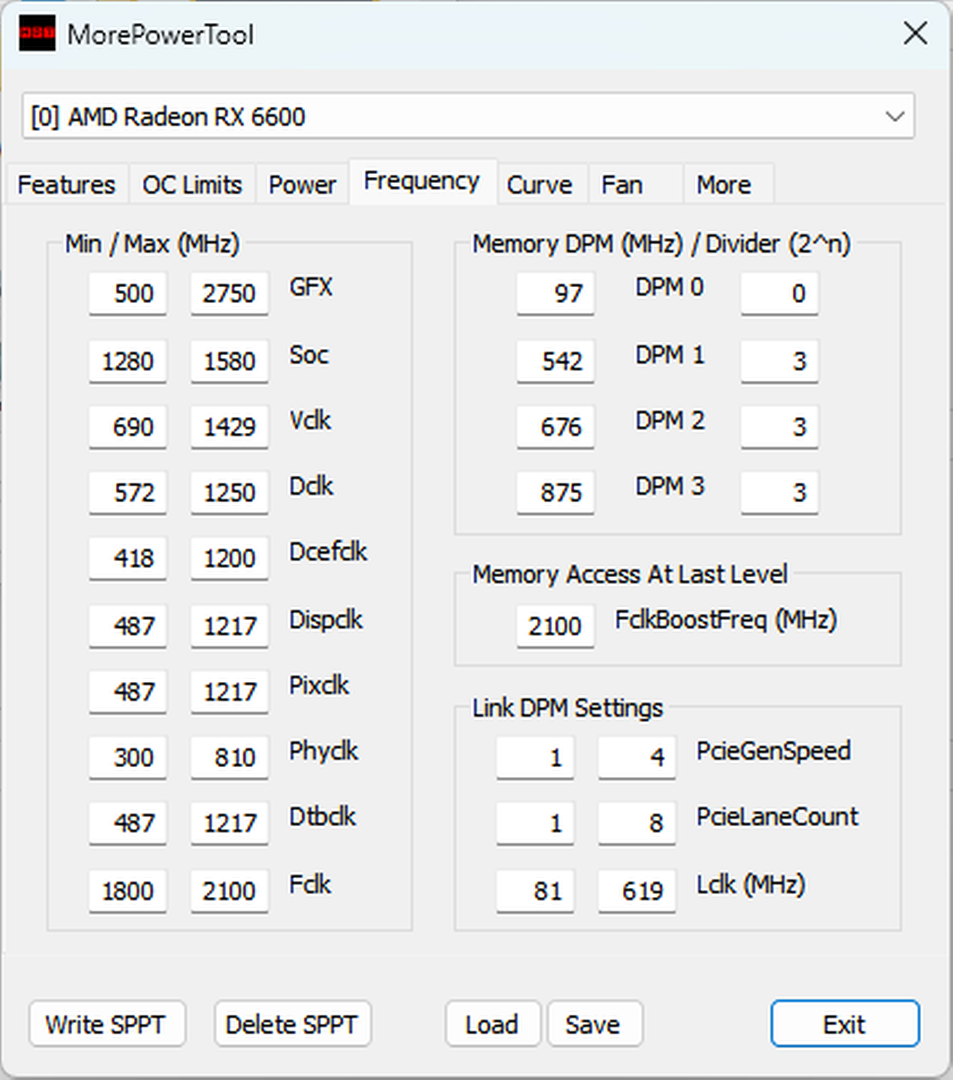The image size is (953, 1080).
Task: Click the DPM 0 memory frequency field
Action: click(555, 293)
